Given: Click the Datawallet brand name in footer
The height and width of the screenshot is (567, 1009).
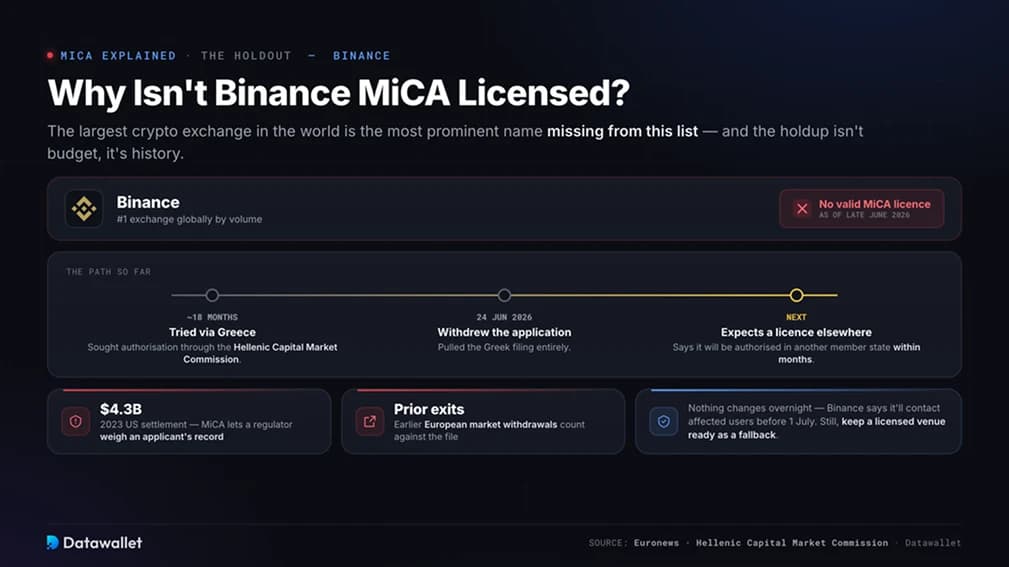Looking at the screenshot, I should pyautogui.click(x=102, y=543).
